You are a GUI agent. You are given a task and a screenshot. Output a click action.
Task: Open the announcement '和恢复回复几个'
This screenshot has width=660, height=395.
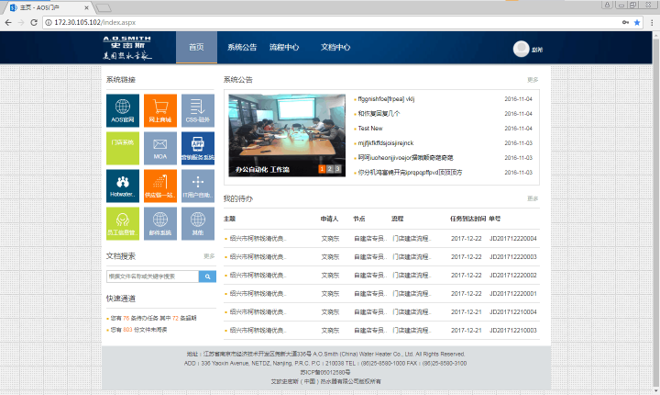click(379, 114)
